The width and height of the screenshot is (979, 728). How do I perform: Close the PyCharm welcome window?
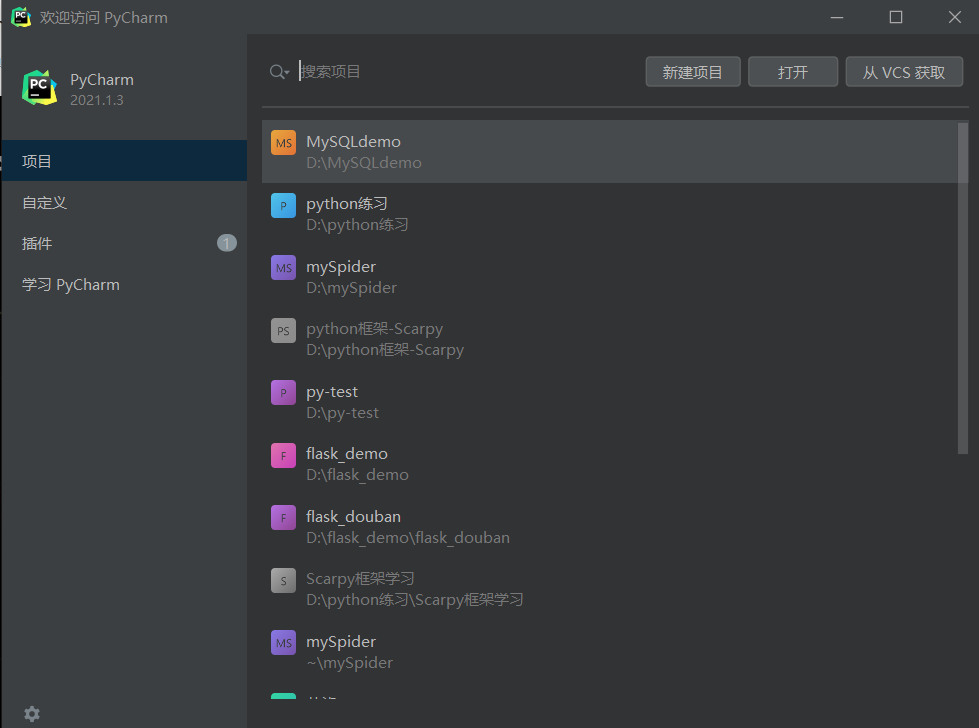pos(955,17)
